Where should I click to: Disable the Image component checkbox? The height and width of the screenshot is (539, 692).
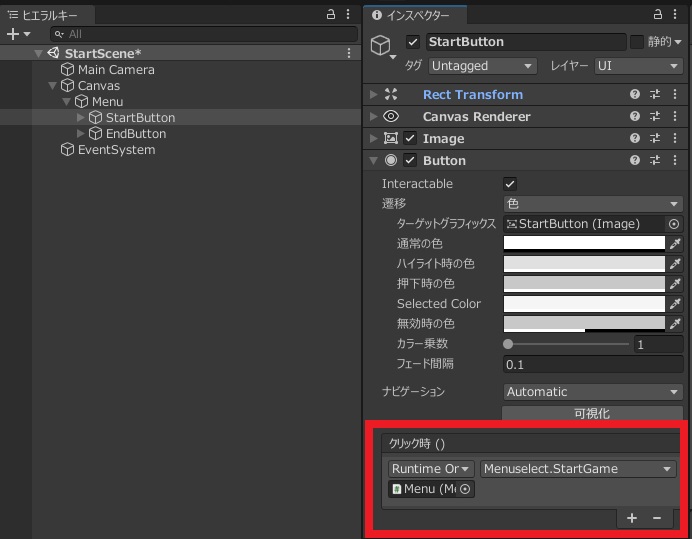410,139
